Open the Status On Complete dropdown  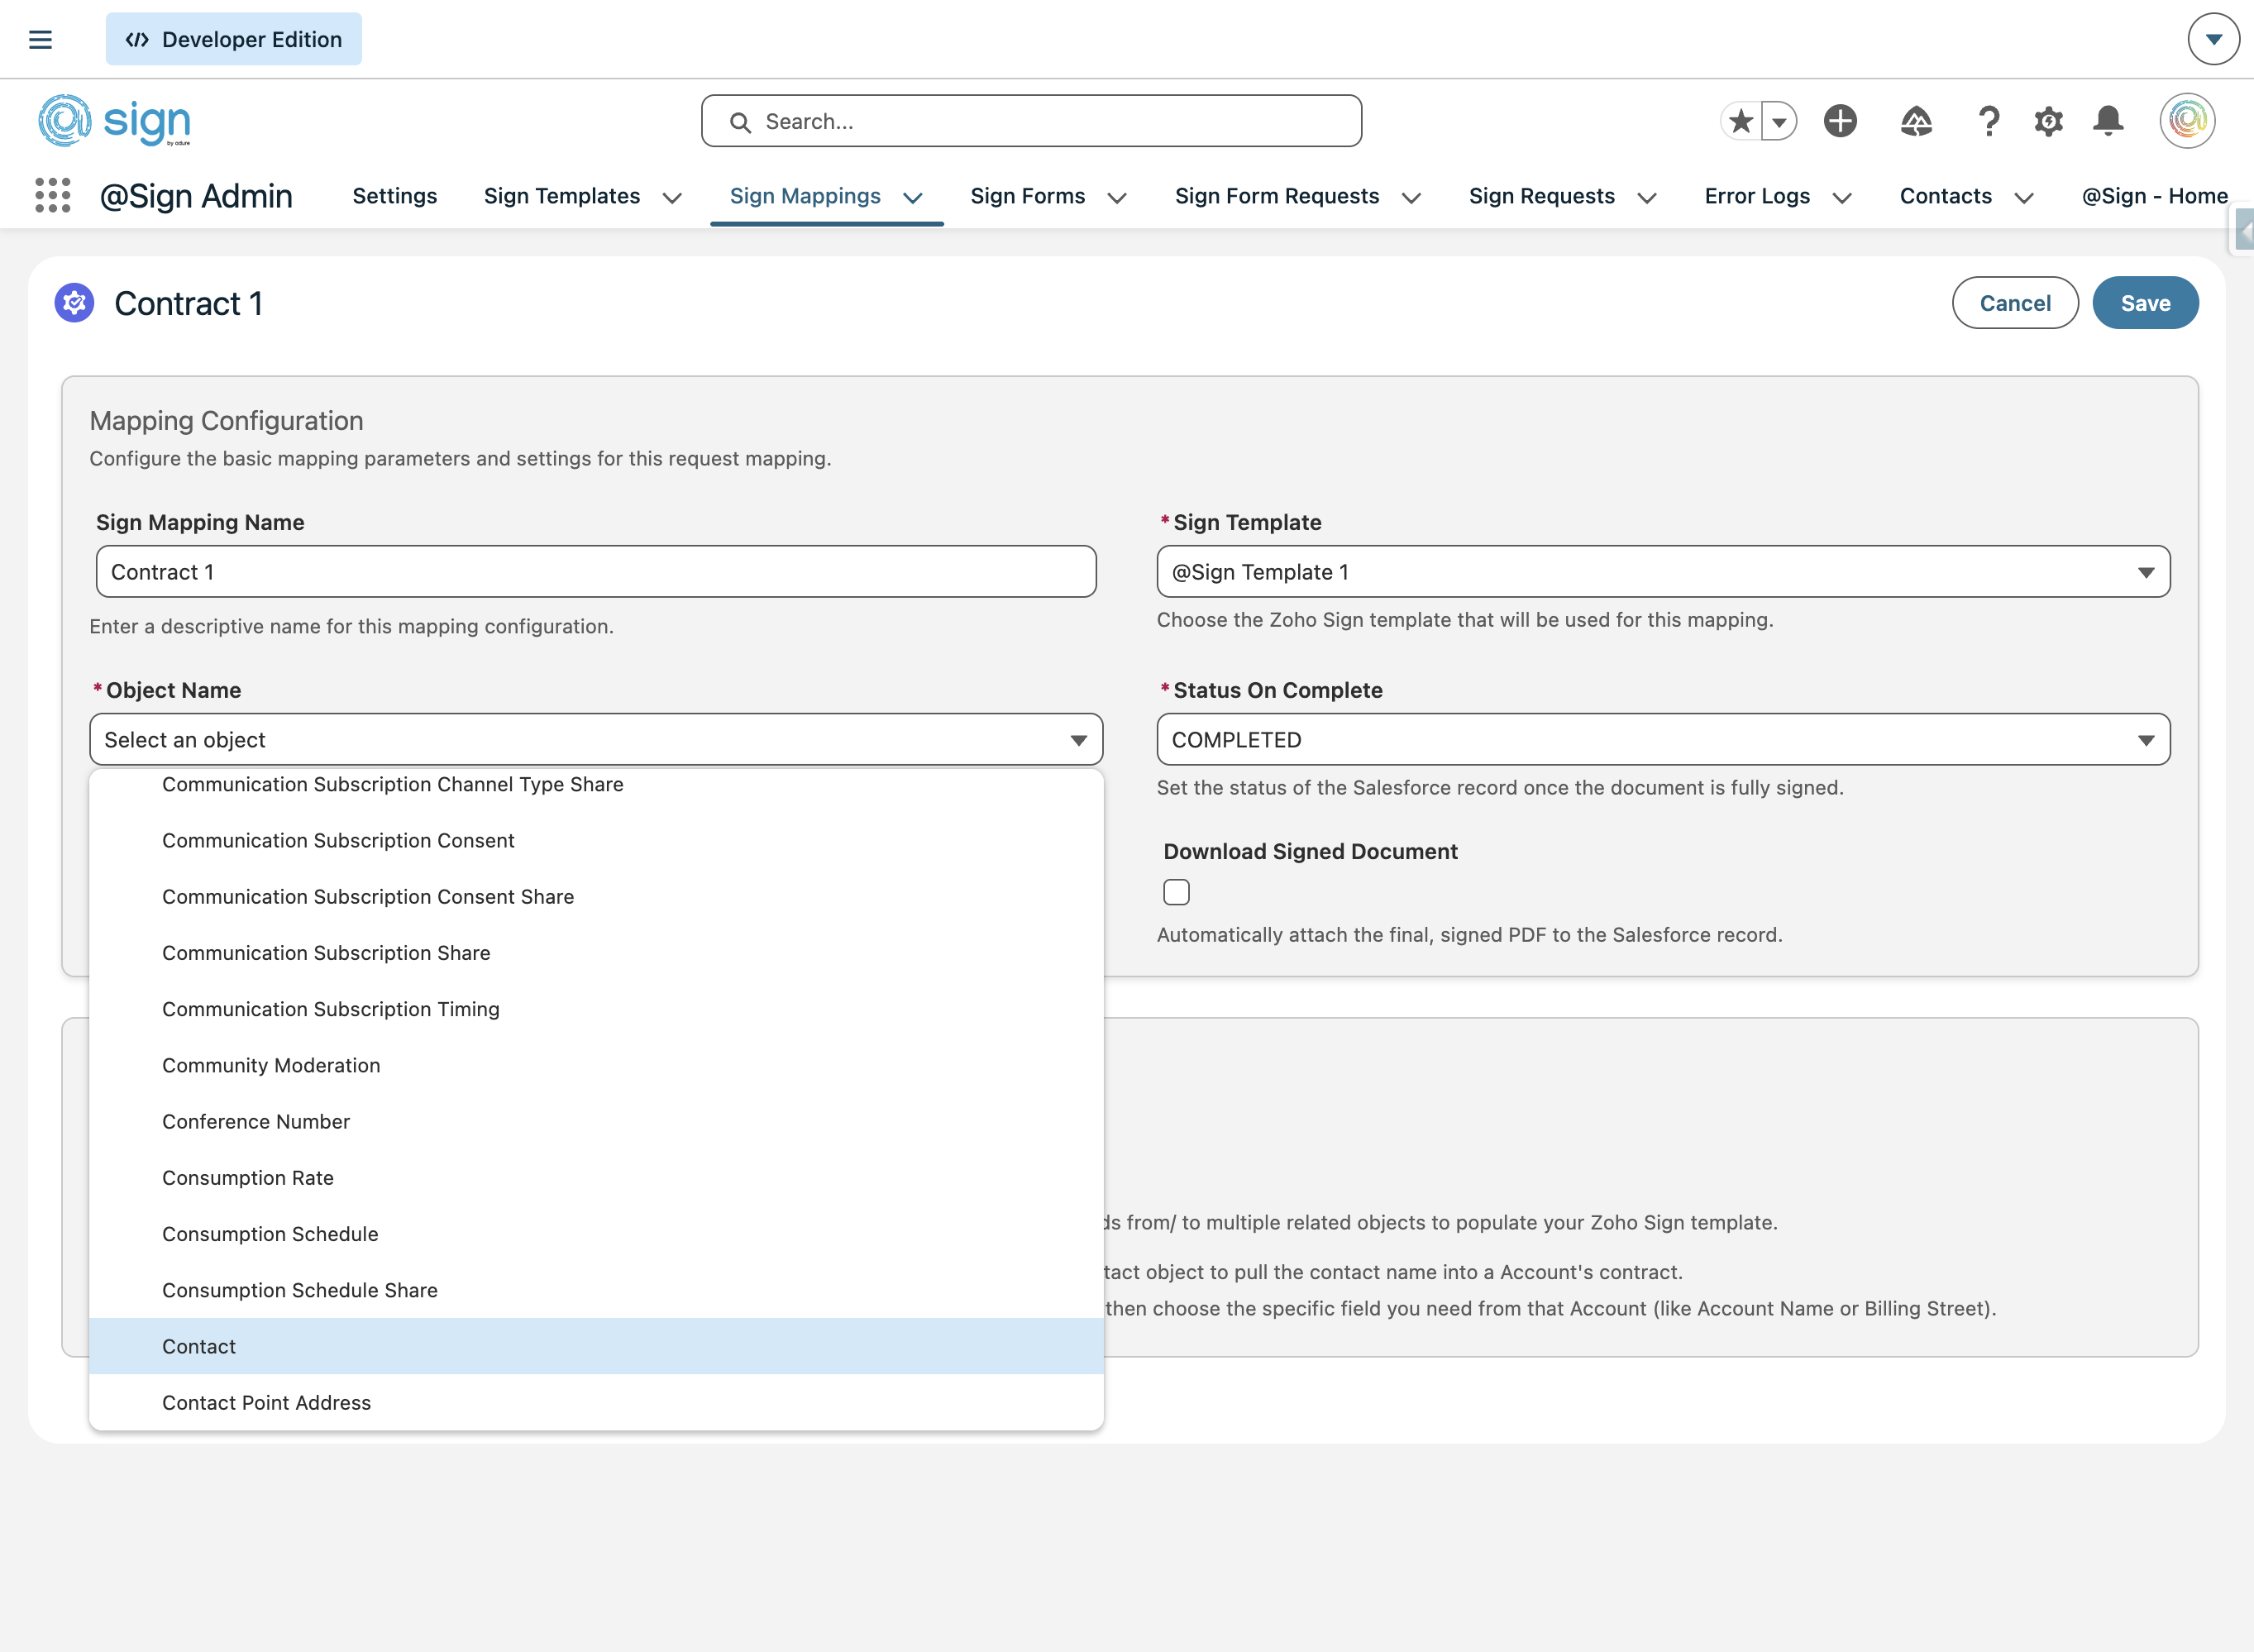tap(1663, 740)
